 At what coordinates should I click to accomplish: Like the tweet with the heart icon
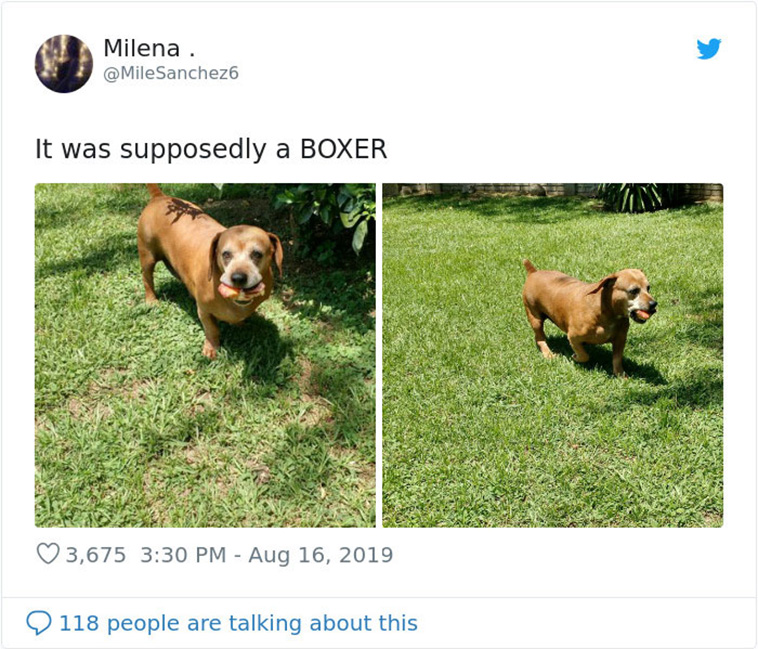pyautogui.click(x=48, y=554)
